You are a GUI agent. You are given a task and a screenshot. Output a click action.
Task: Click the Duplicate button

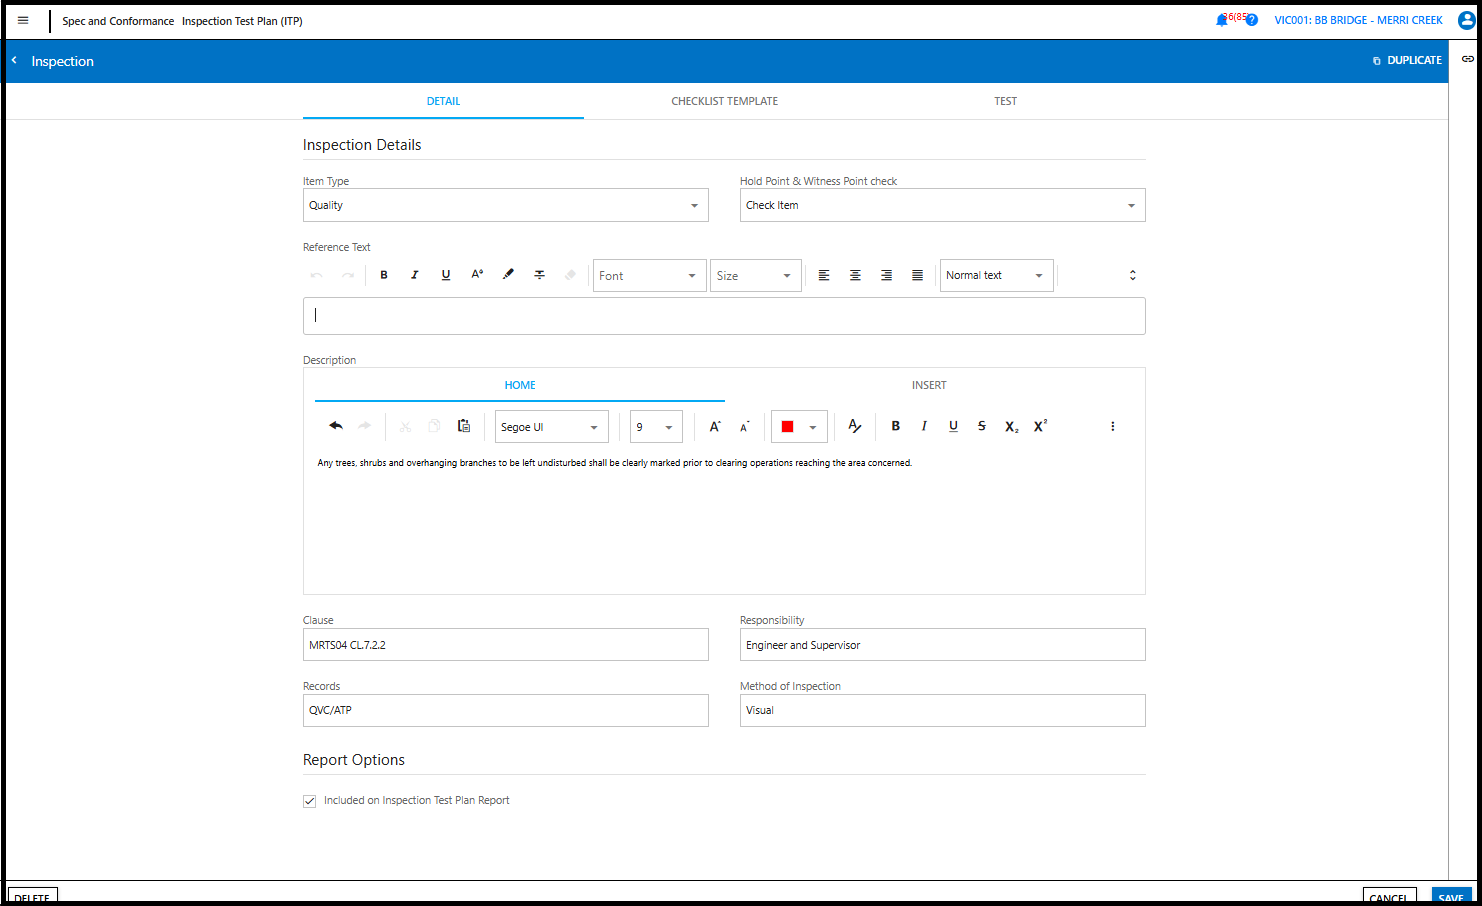1407,60
